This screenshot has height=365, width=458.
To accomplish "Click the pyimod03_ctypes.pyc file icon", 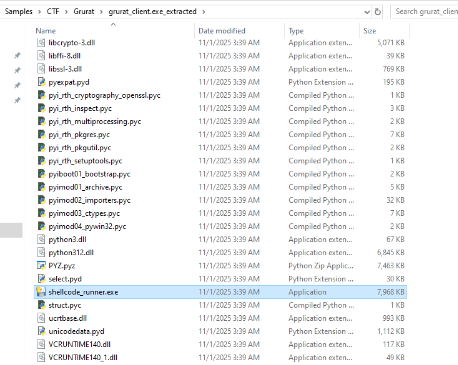I will [x=41, y=213].
